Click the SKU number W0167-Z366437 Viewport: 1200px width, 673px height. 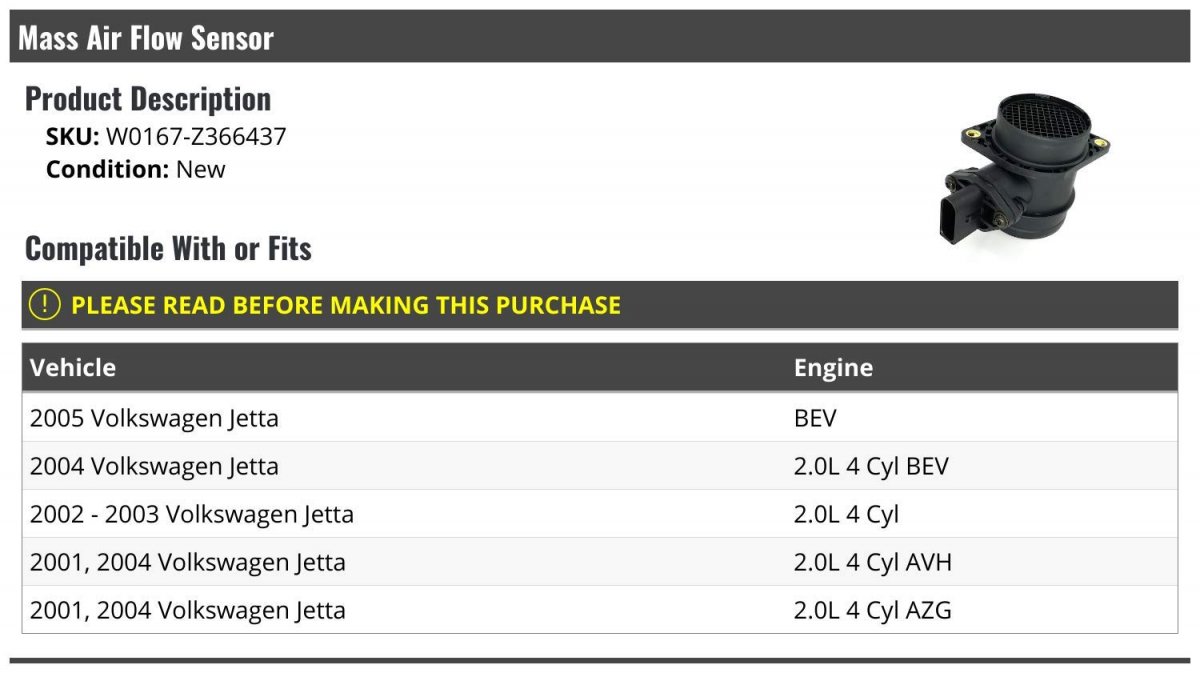pyautogui.click(x=196, y=137)
